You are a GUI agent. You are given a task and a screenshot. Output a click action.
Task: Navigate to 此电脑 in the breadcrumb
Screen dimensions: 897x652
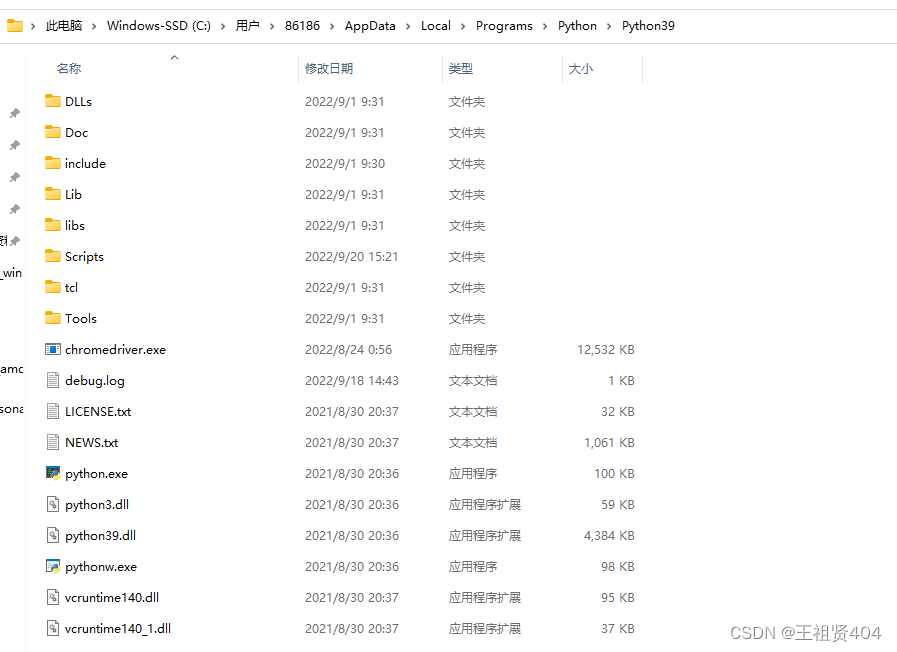tap(64, 26)
